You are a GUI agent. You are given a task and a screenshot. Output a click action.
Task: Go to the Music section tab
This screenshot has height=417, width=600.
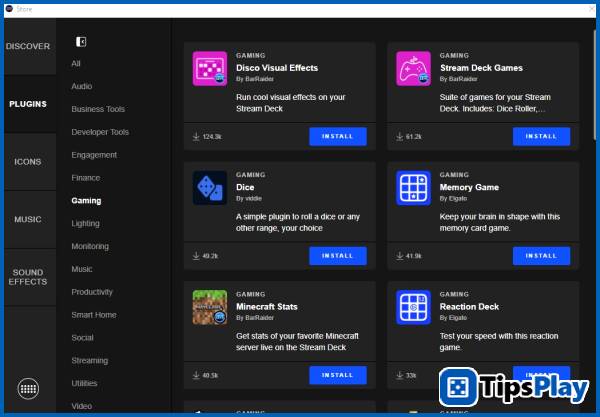(x=28, y=220)
